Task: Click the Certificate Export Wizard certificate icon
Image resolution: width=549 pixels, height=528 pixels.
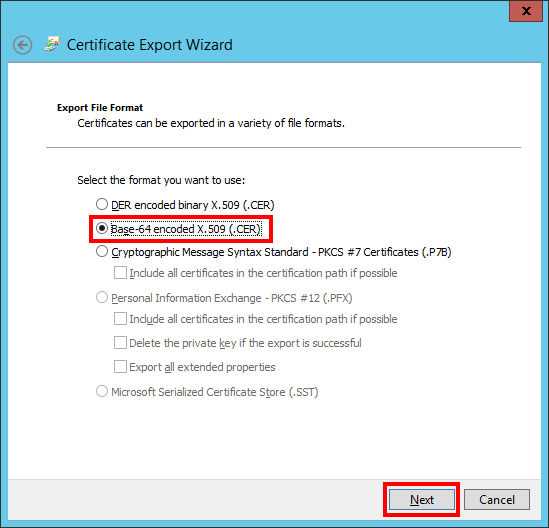Action: (x=52, y=44)
